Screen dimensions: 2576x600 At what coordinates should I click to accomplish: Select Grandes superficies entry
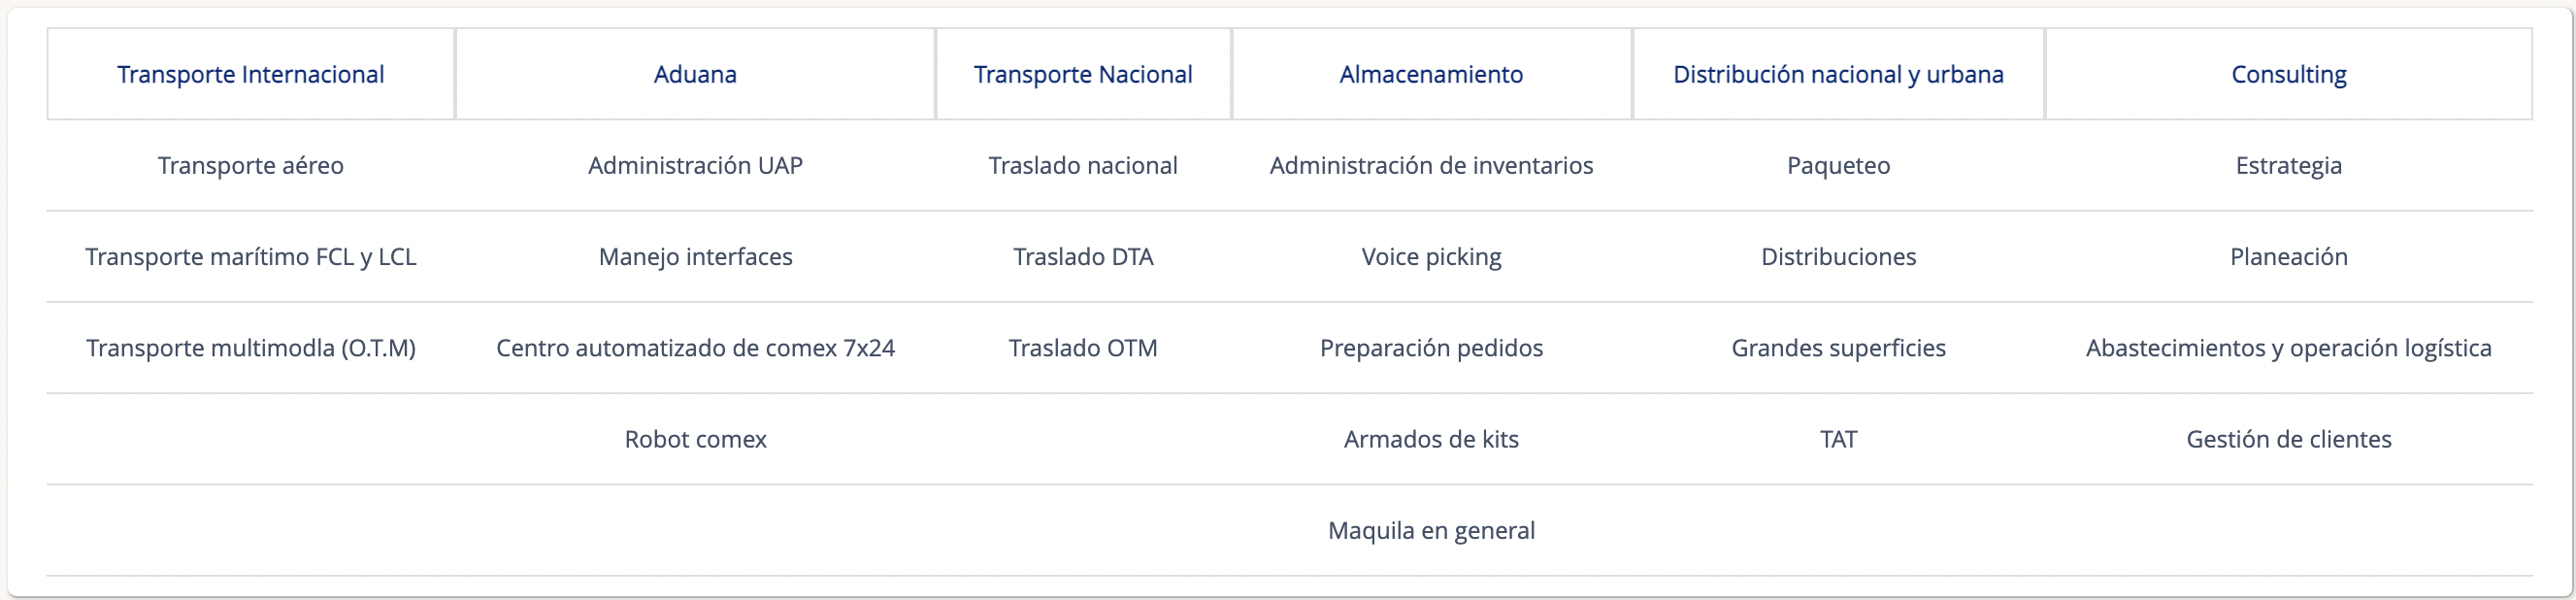coord(1838,348)
